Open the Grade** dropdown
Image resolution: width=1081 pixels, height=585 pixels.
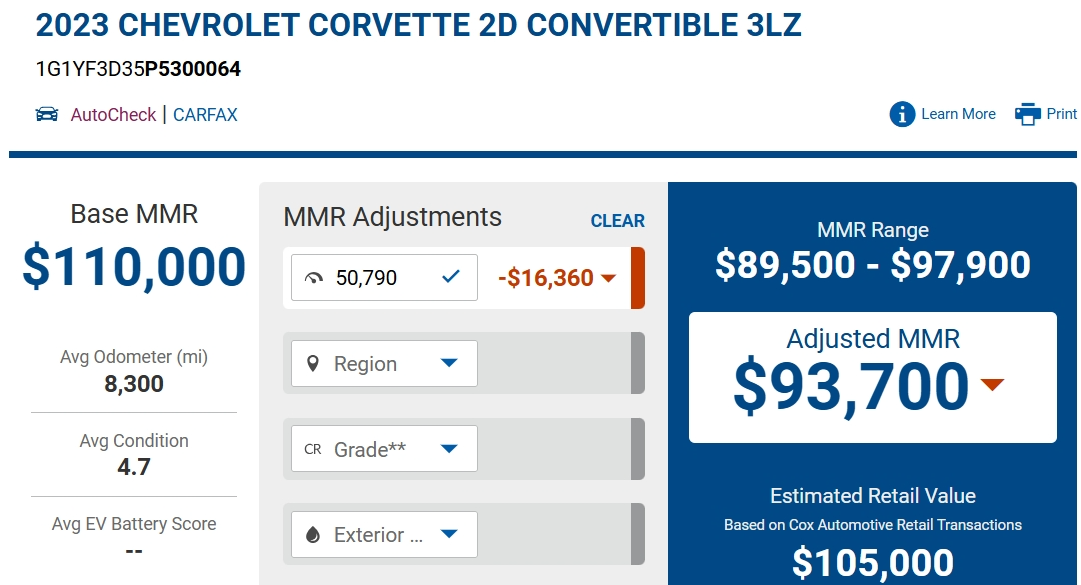tap(384, 449)
